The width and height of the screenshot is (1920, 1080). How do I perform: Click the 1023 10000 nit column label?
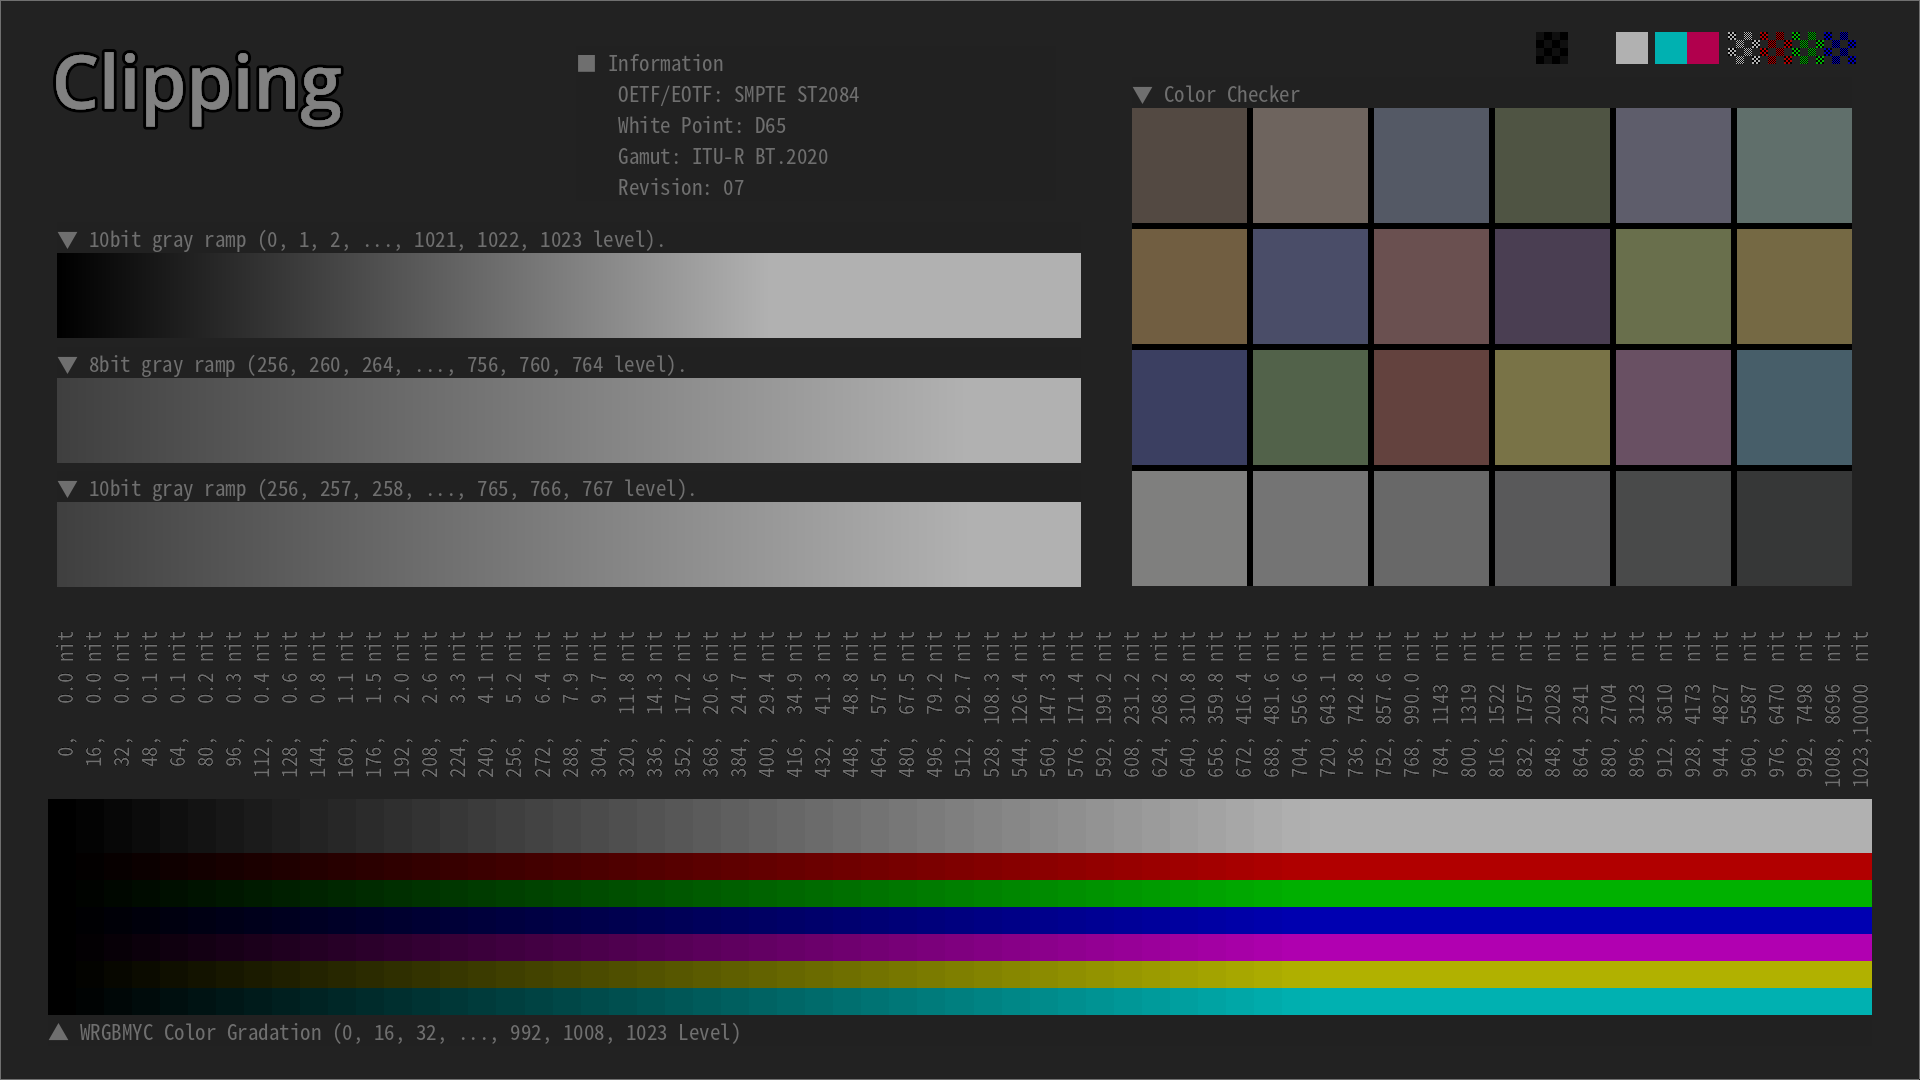tap(1860, 710)
